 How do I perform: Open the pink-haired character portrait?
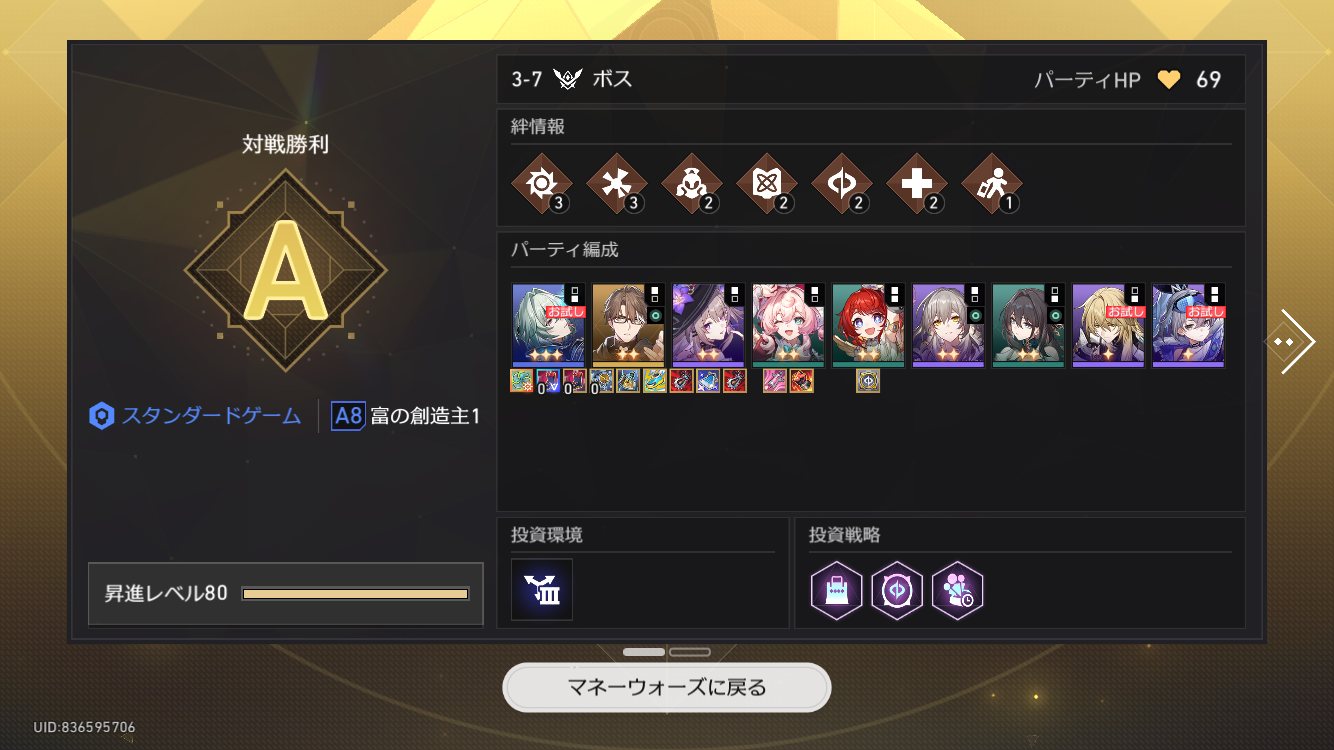[789, 325]
